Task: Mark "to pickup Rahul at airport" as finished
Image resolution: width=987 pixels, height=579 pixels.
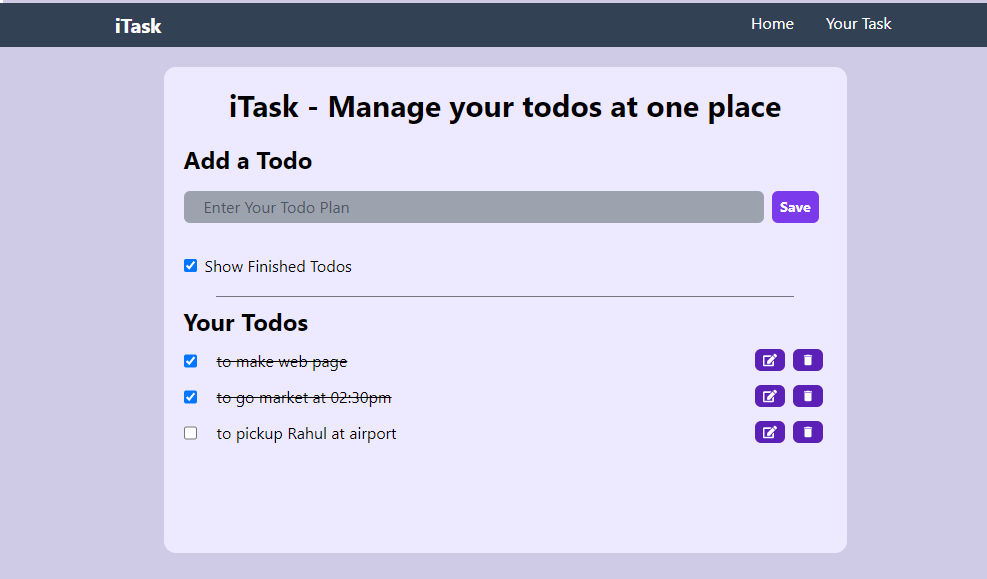Action: (190, 433)
